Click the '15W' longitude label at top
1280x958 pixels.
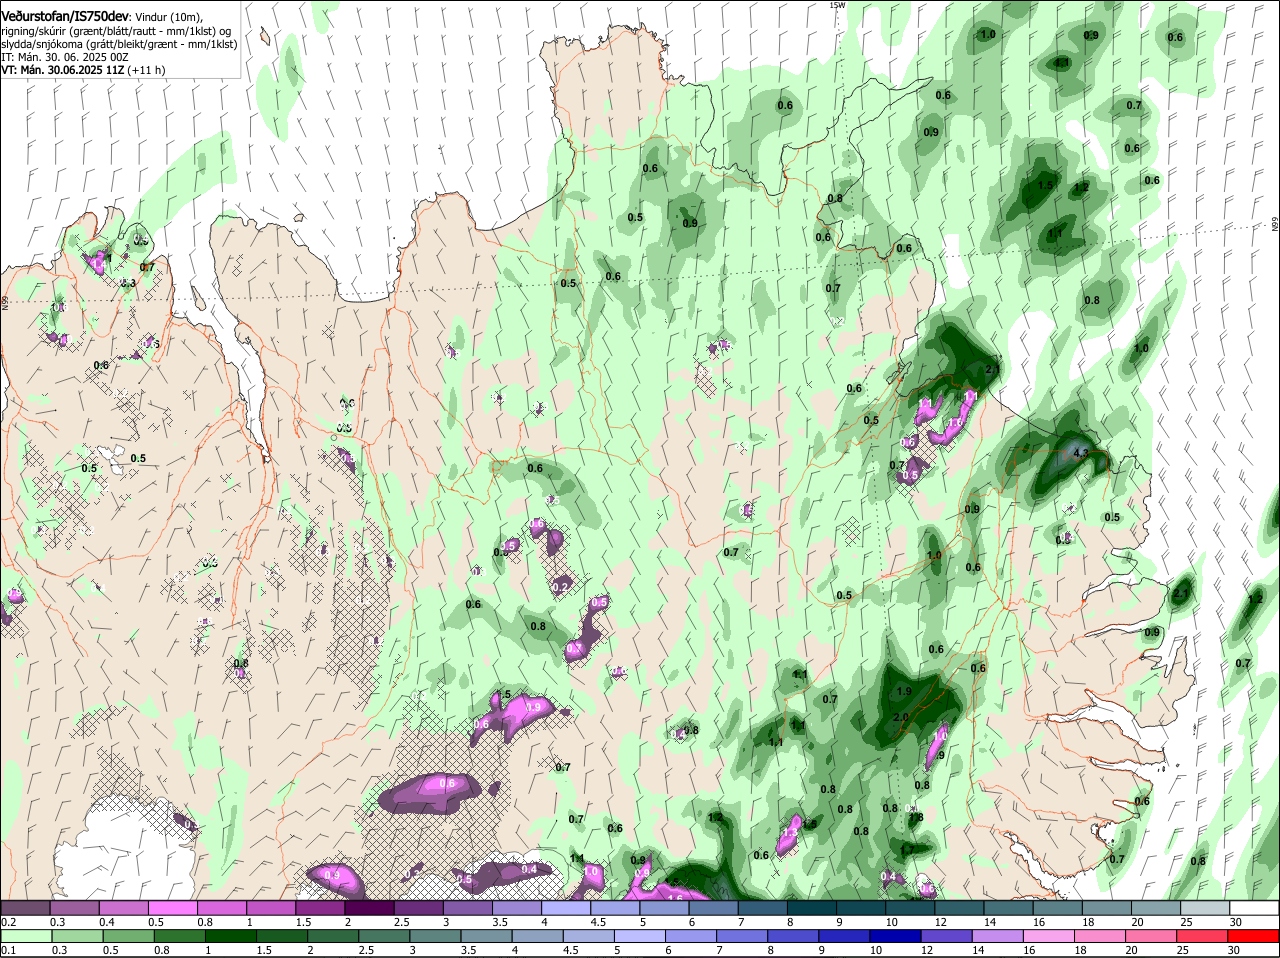pyautogui.click(x=837, y=5)
